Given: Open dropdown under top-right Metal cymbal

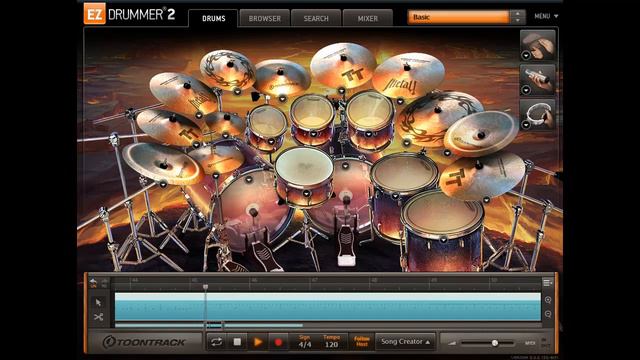Looking at the screenshot, I should click(400, 101).
